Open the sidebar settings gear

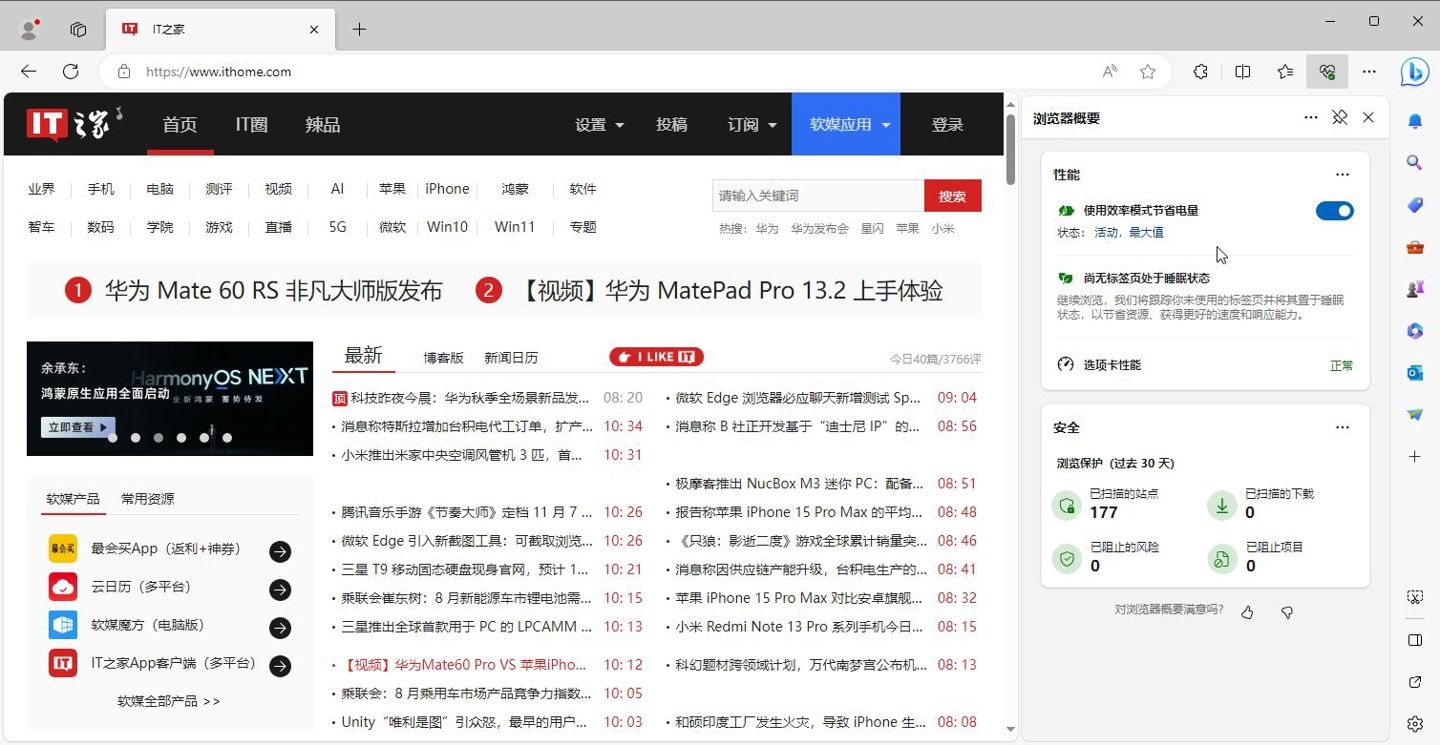point(1415,724)
